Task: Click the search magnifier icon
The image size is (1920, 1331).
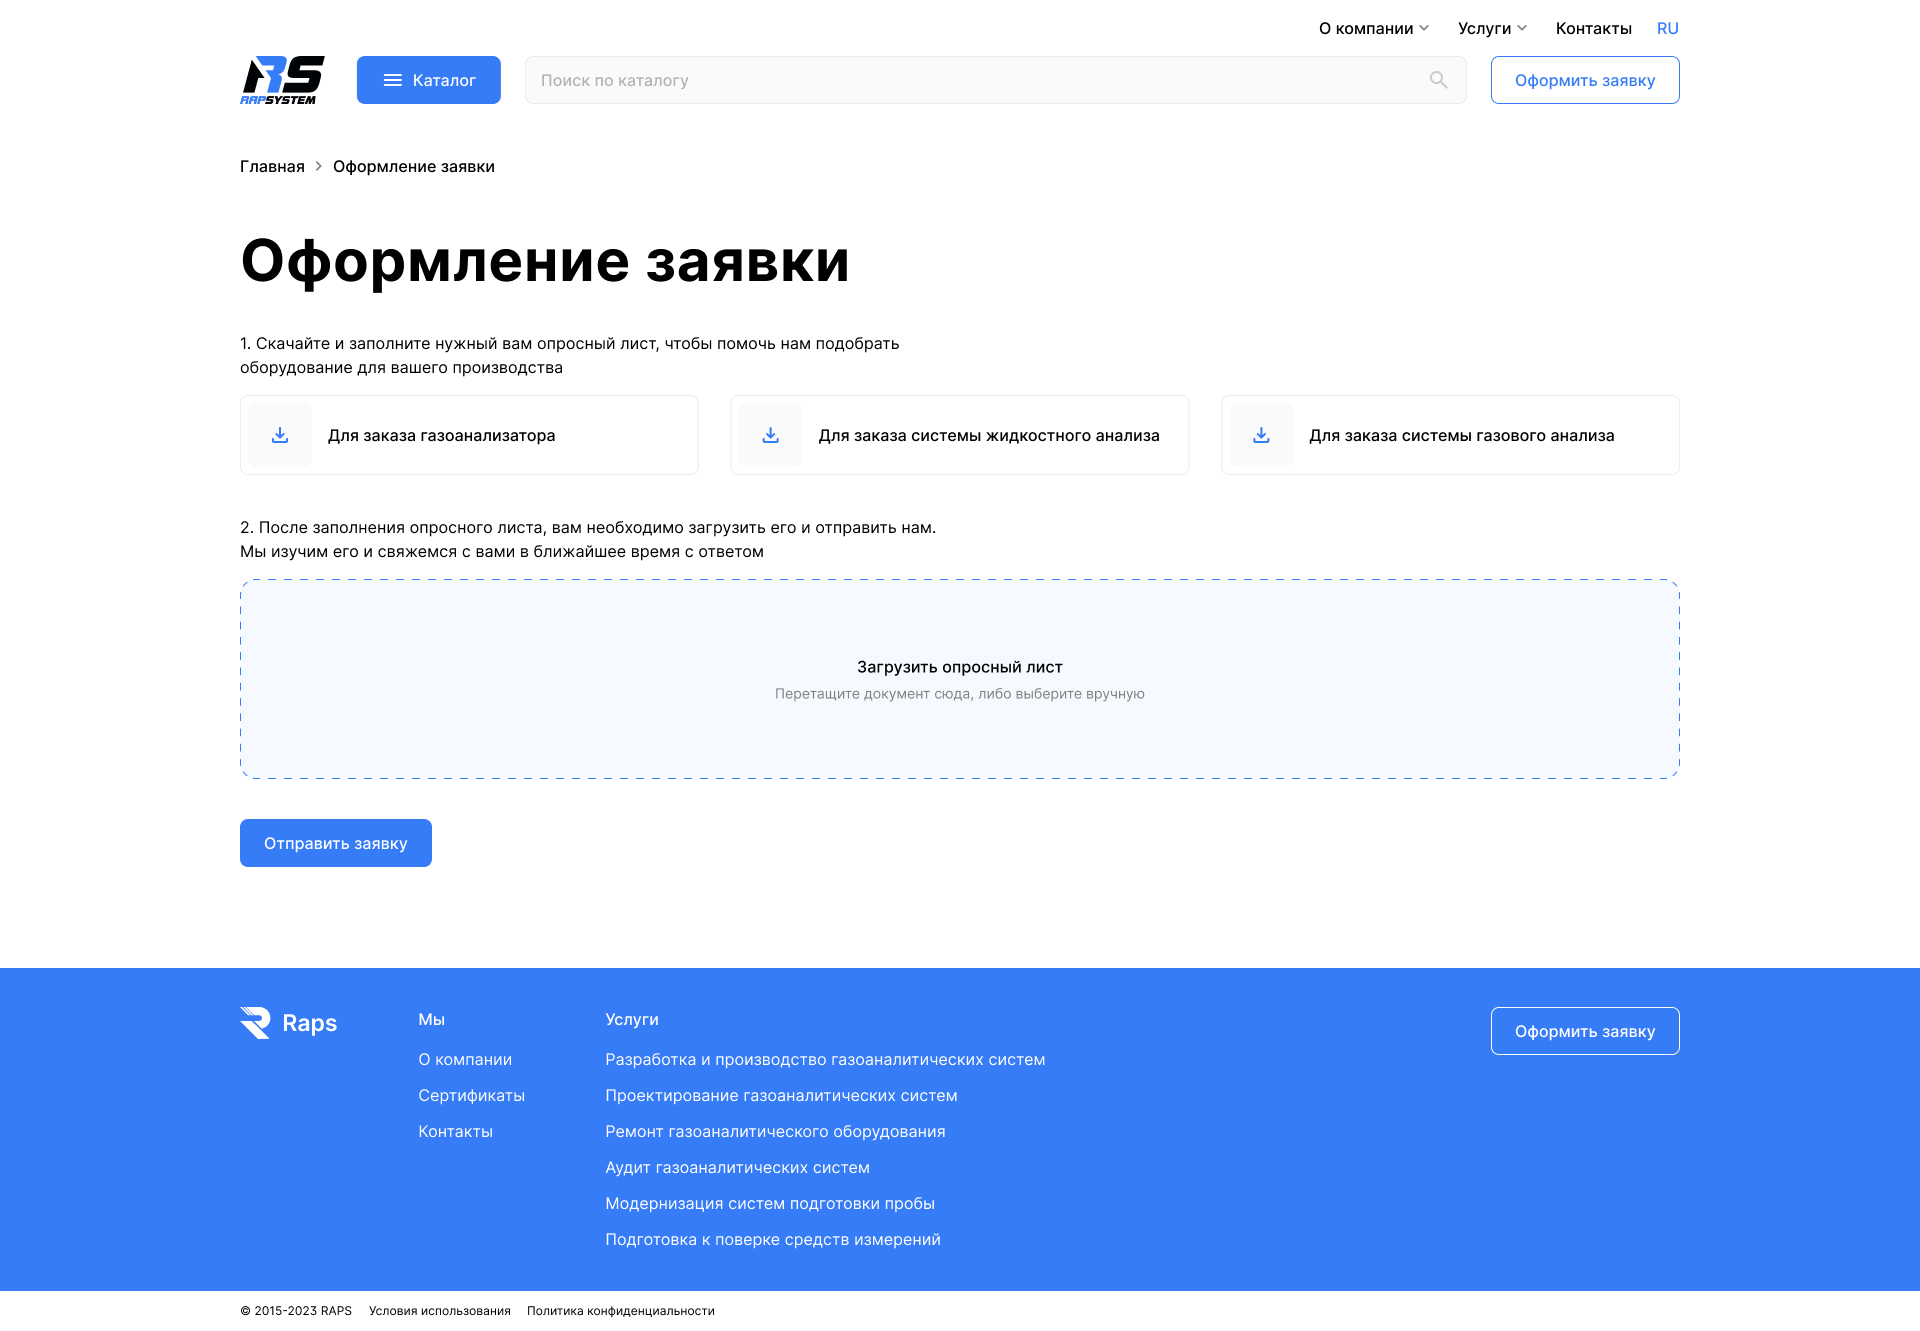Action: click(x=1438, y=80)
